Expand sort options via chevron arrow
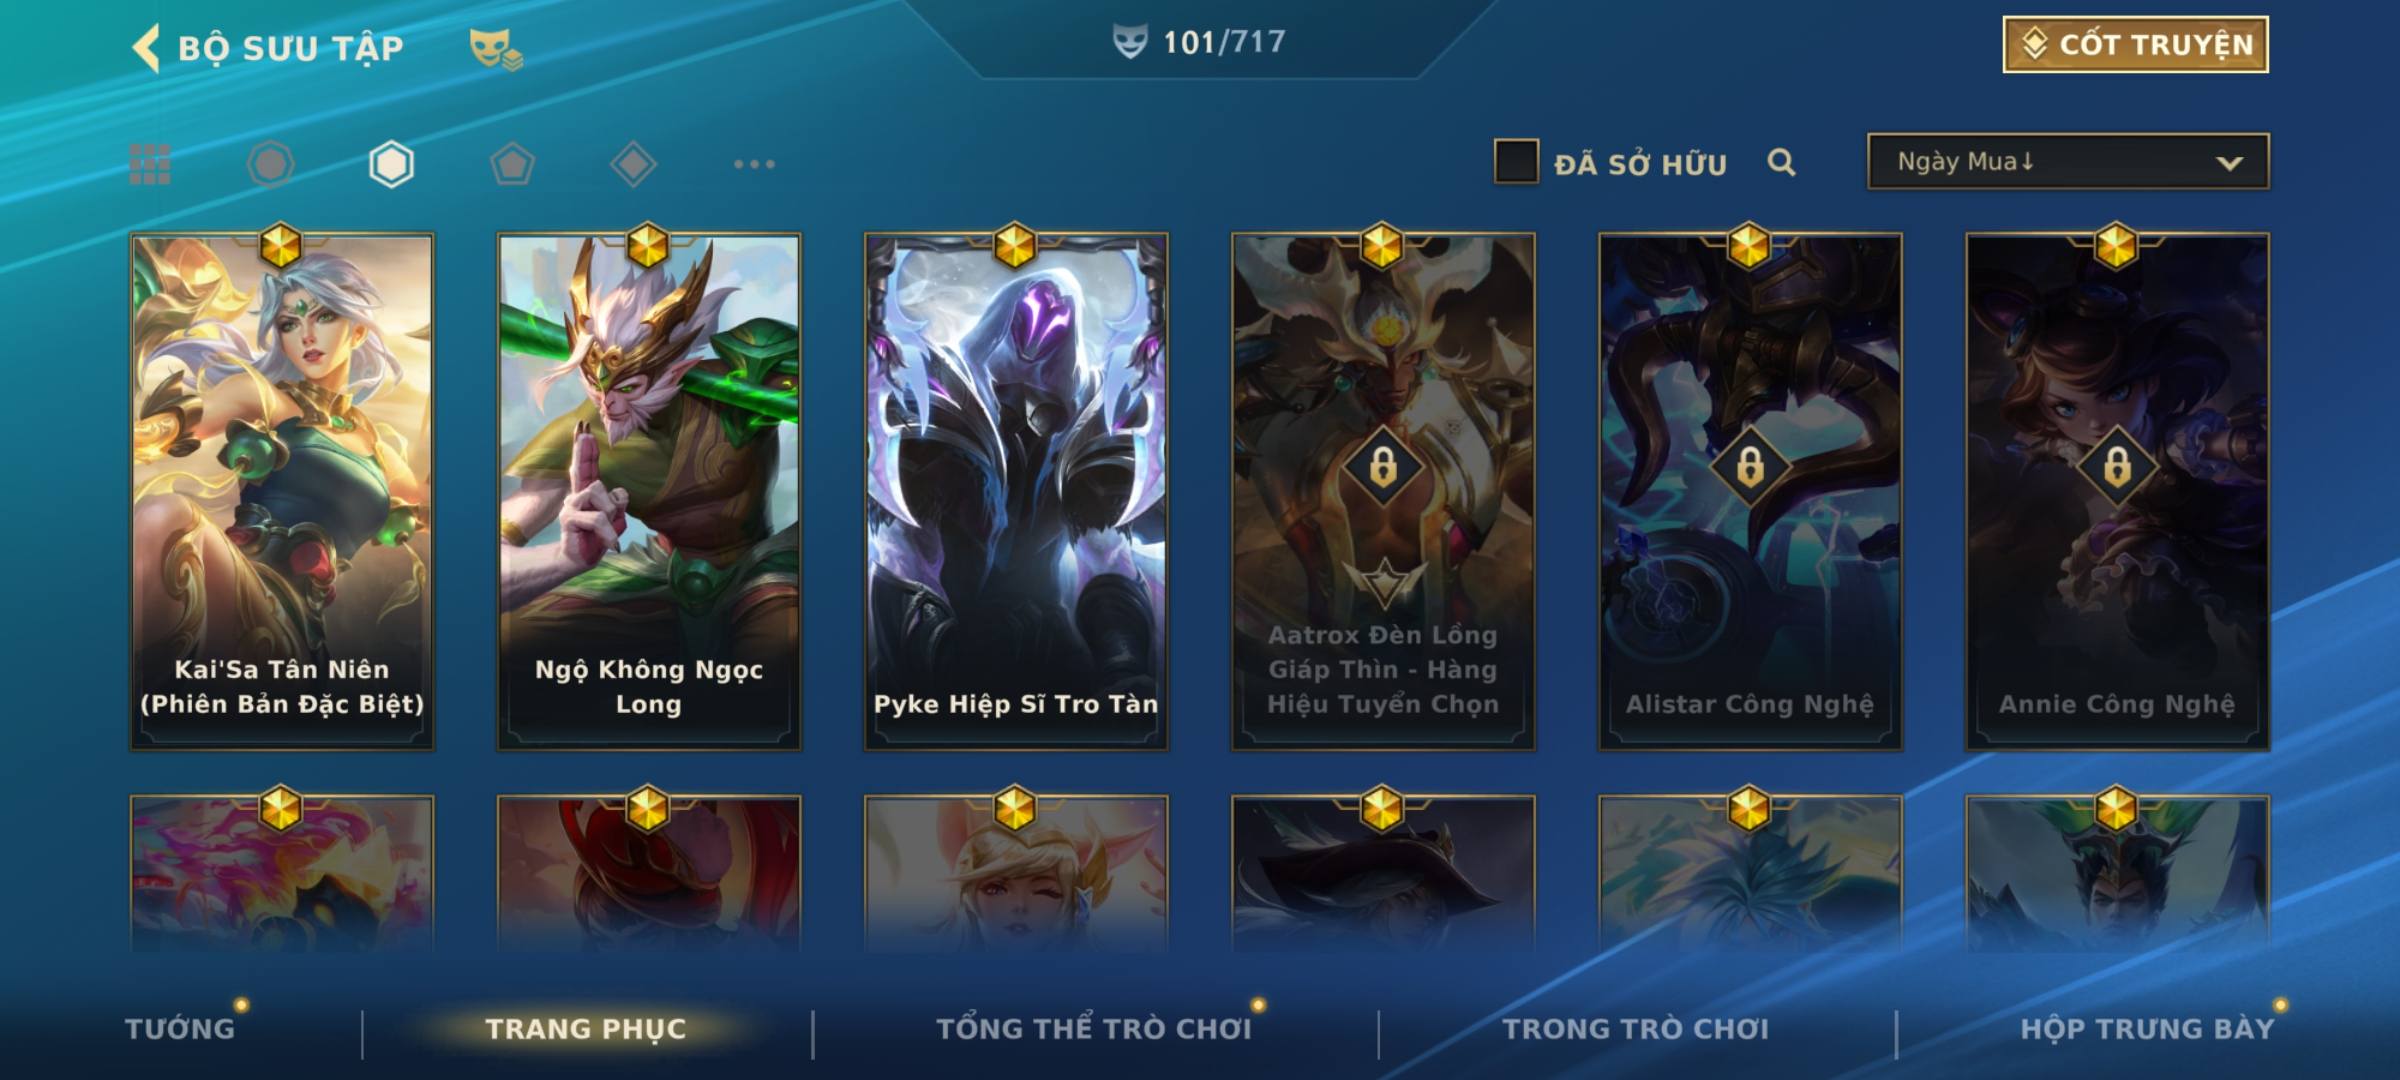Image resolution: width=2400 pixels, height=1080 pixels. pos(2229,163)
